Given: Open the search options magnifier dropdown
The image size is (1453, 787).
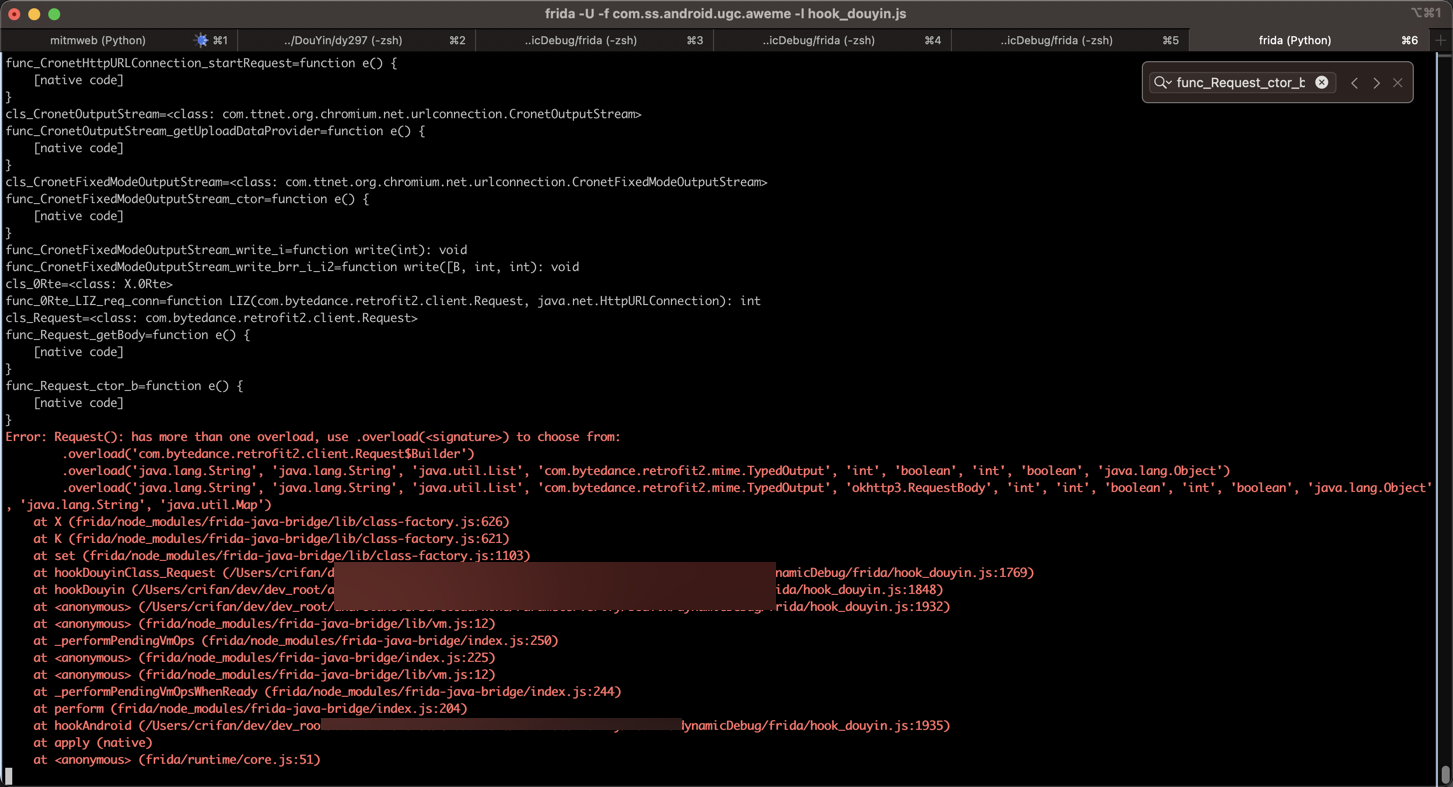Looking at the screenshot, I should [1162, 83].
